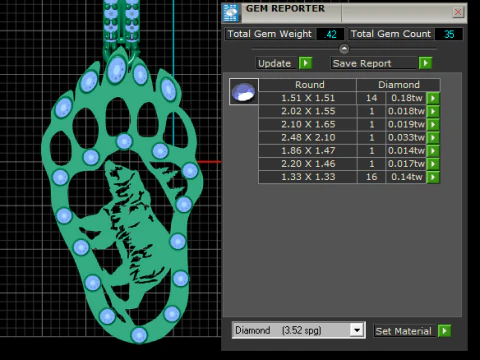Select the round gem thumbnail
This screenshot has width=480, height=360.
pyautogui.click(x=244, y=92)
